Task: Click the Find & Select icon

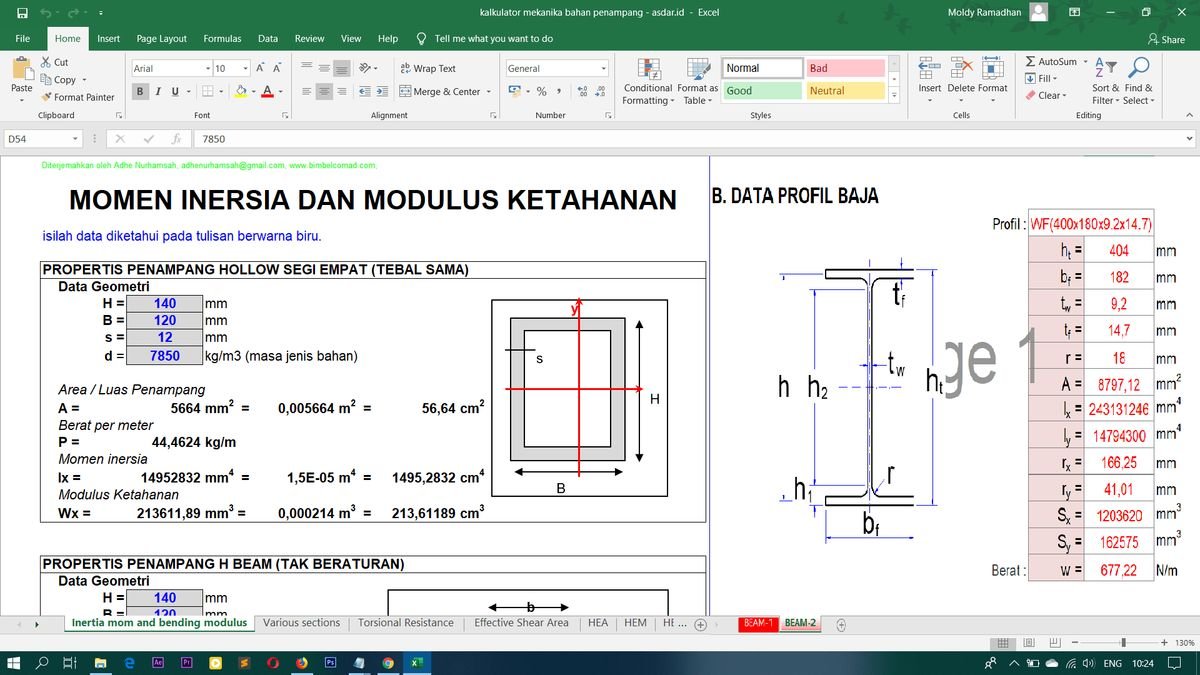Action: pos(1138,69)
